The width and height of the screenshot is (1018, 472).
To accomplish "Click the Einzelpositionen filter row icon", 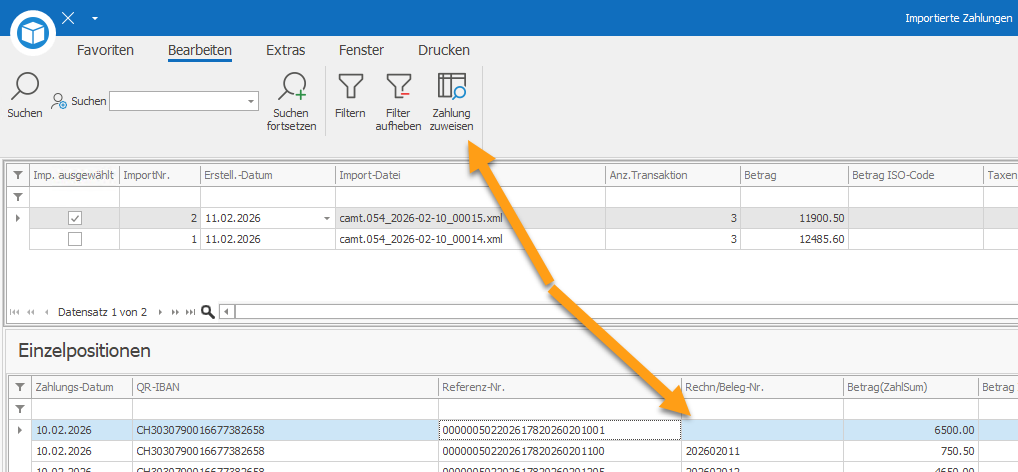I will (x=20, y=408).
